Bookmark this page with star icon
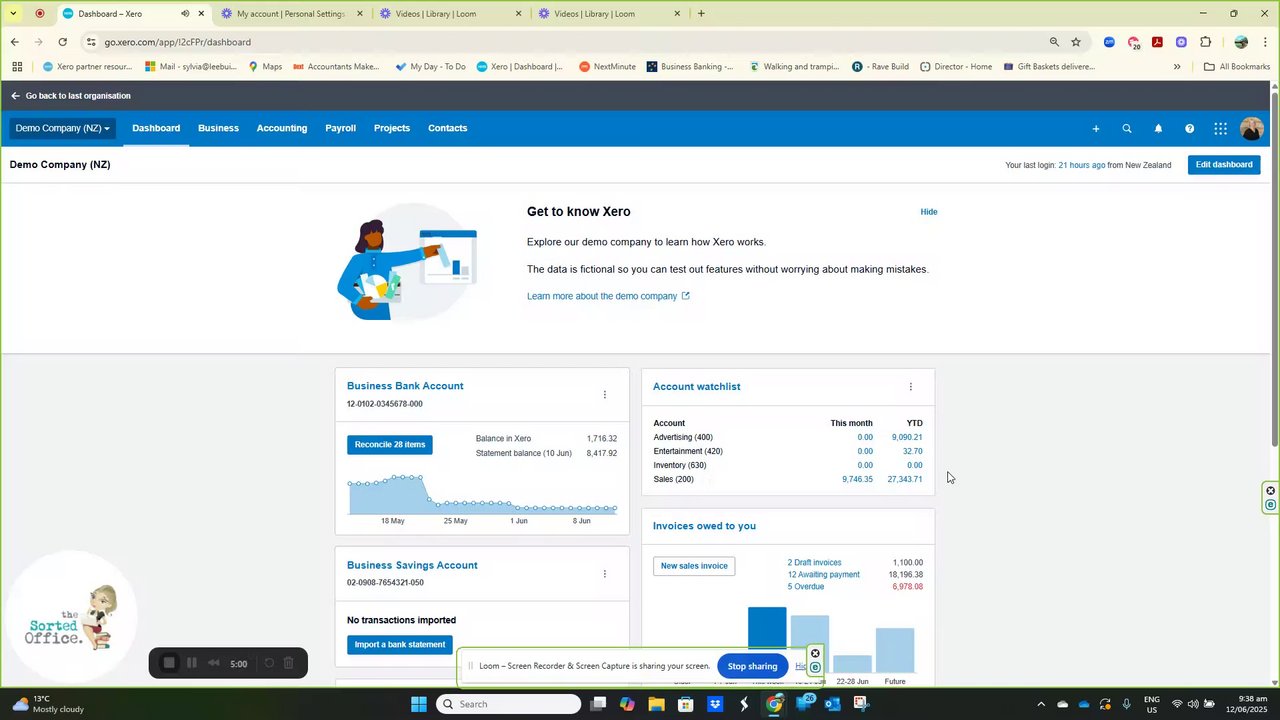Image resolution: width=1280 pixels, height=720 pixels. pos(1076,42)
